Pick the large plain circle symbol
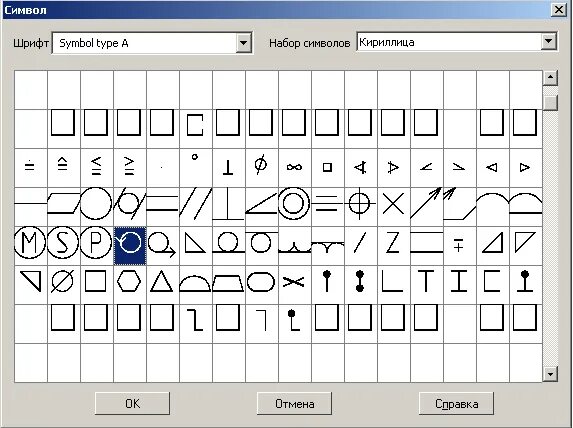 96,204
